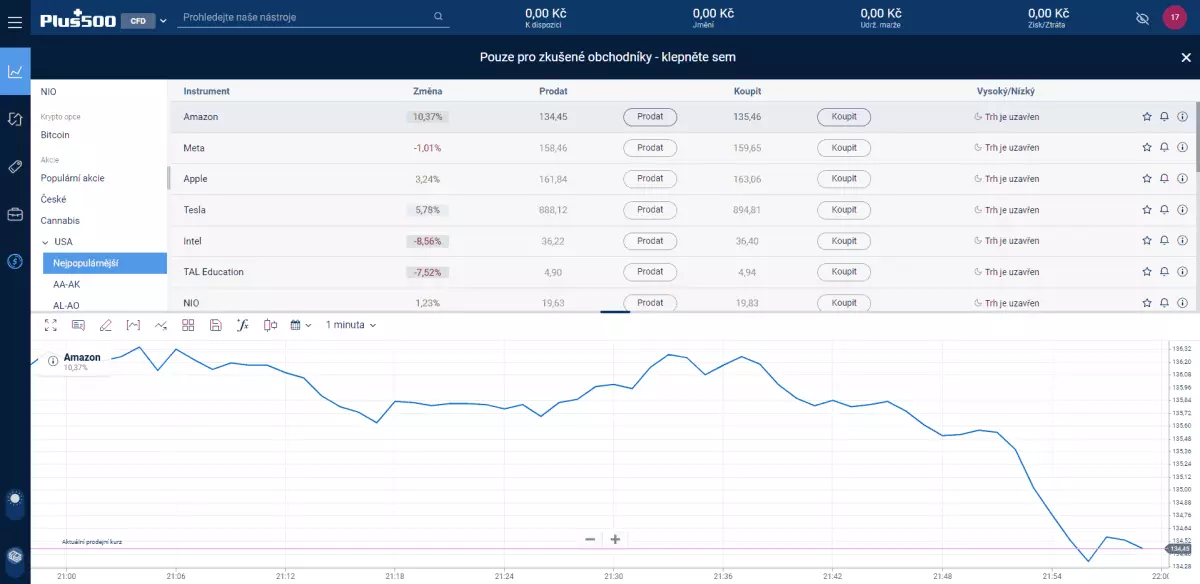Image resolution: width=1200 pixels, height=584 pixels.
Task: Select Populární akcie category
Action: [x=72, y=178]
